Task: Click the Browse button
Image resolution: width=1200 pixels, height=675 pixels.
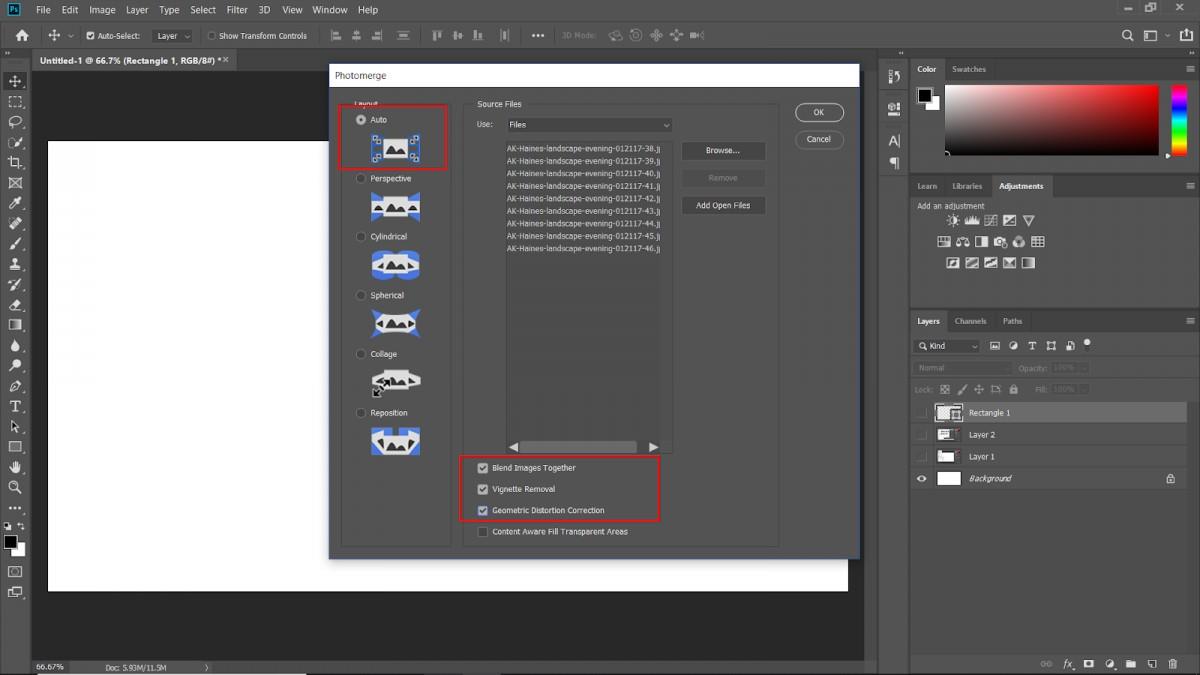Action: click(723, 151)
